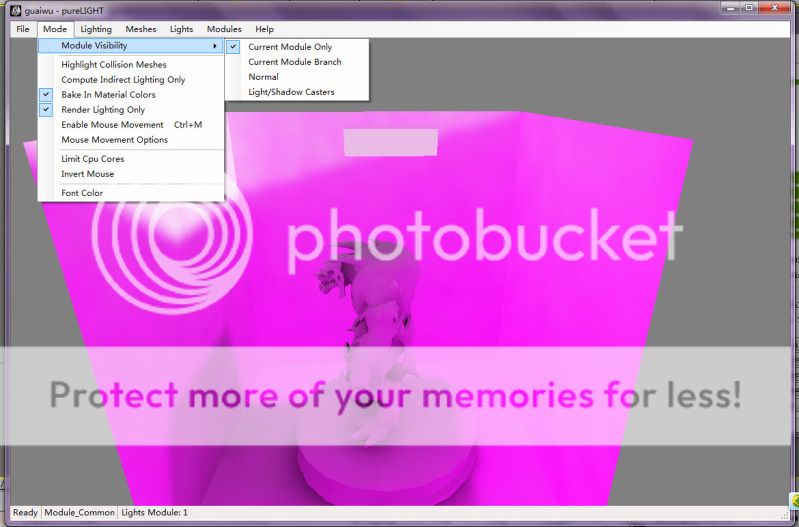Click Enable Mouse Movement menu entry
Image resolution: width=799 pixels, height=527 pixels.
(x=112, y=125)
